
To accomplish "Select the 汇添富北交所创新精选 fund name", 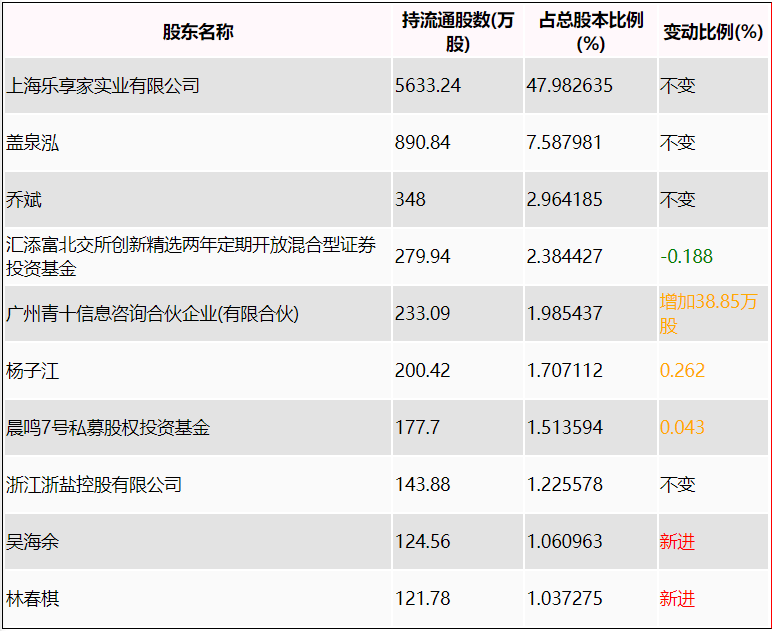I will coord(191,257).
